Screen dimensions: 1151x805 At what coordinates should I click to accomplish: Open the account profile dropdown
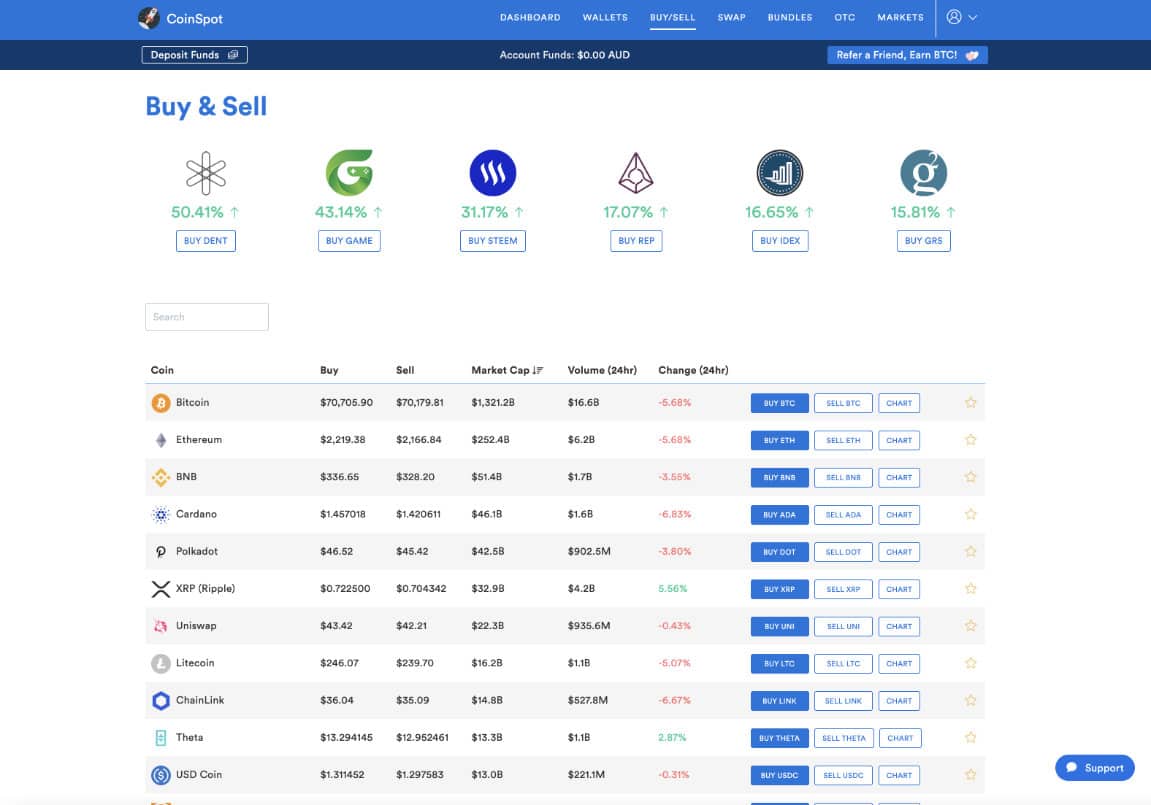961,17
